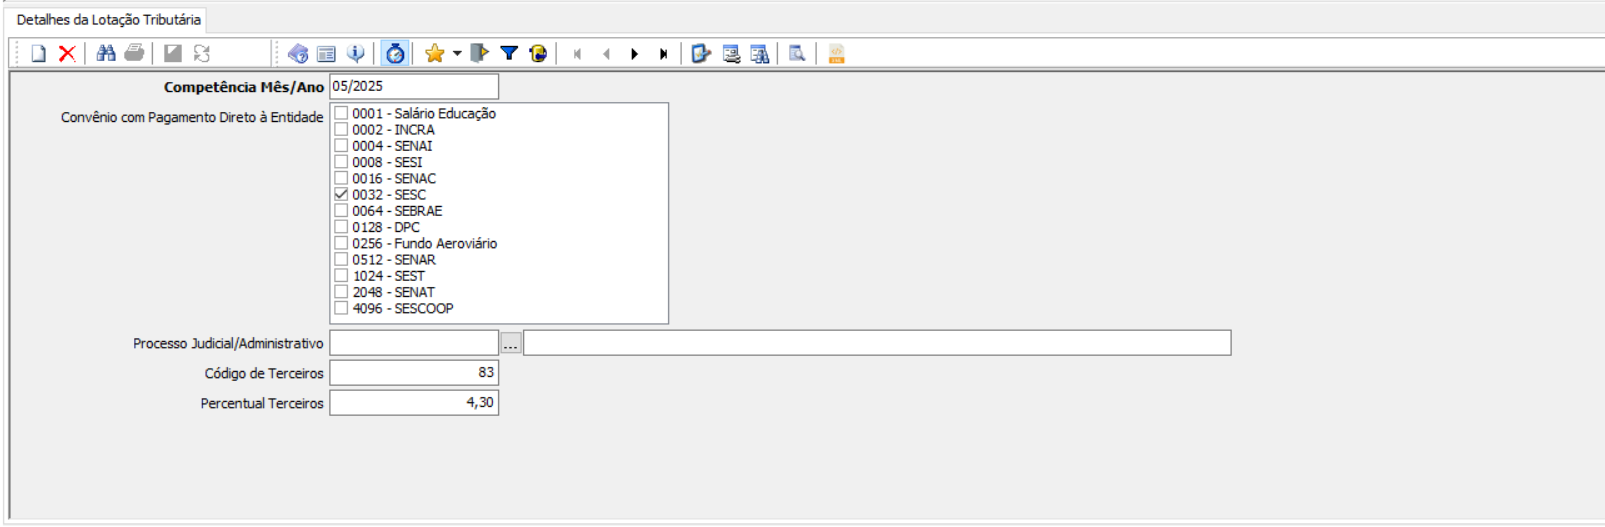Click the yellow globe refresh icon
1605x527 pixels.
coord(538,54)
